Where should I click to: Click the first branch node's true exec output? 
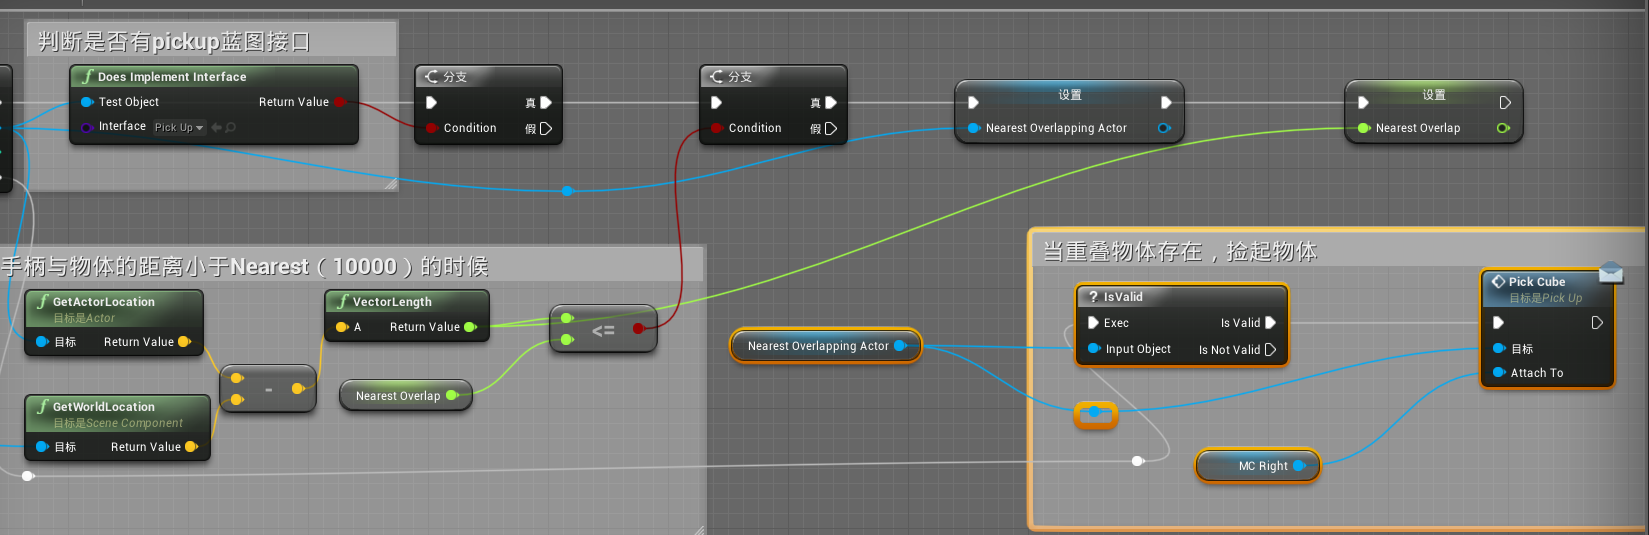coord(546,102)
